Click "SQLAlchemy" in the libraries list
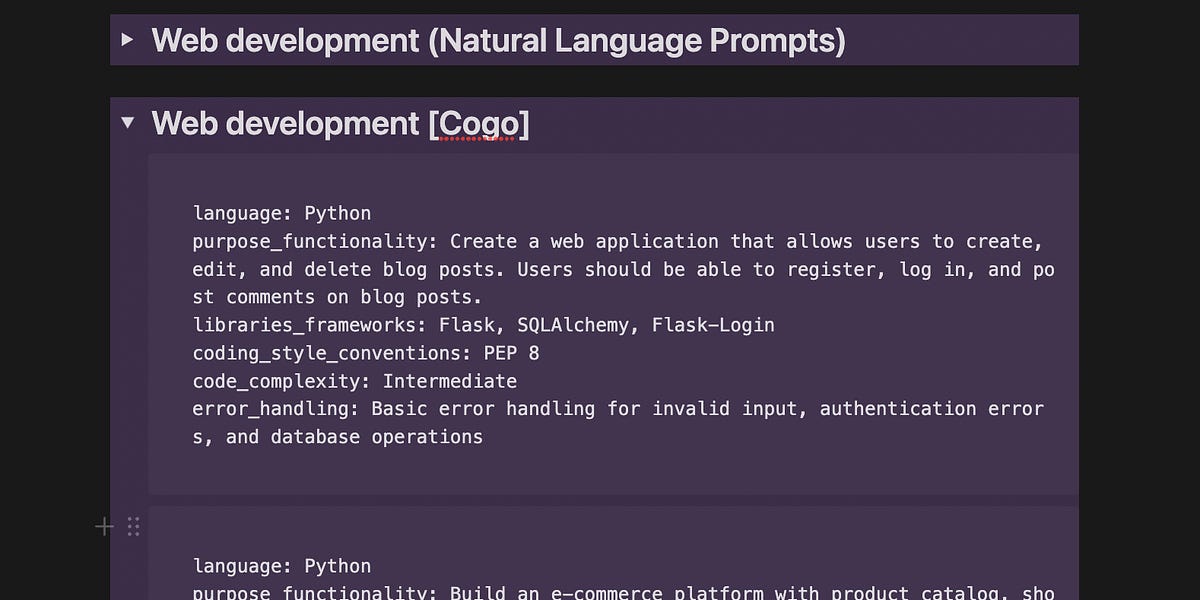 (571, 324)
